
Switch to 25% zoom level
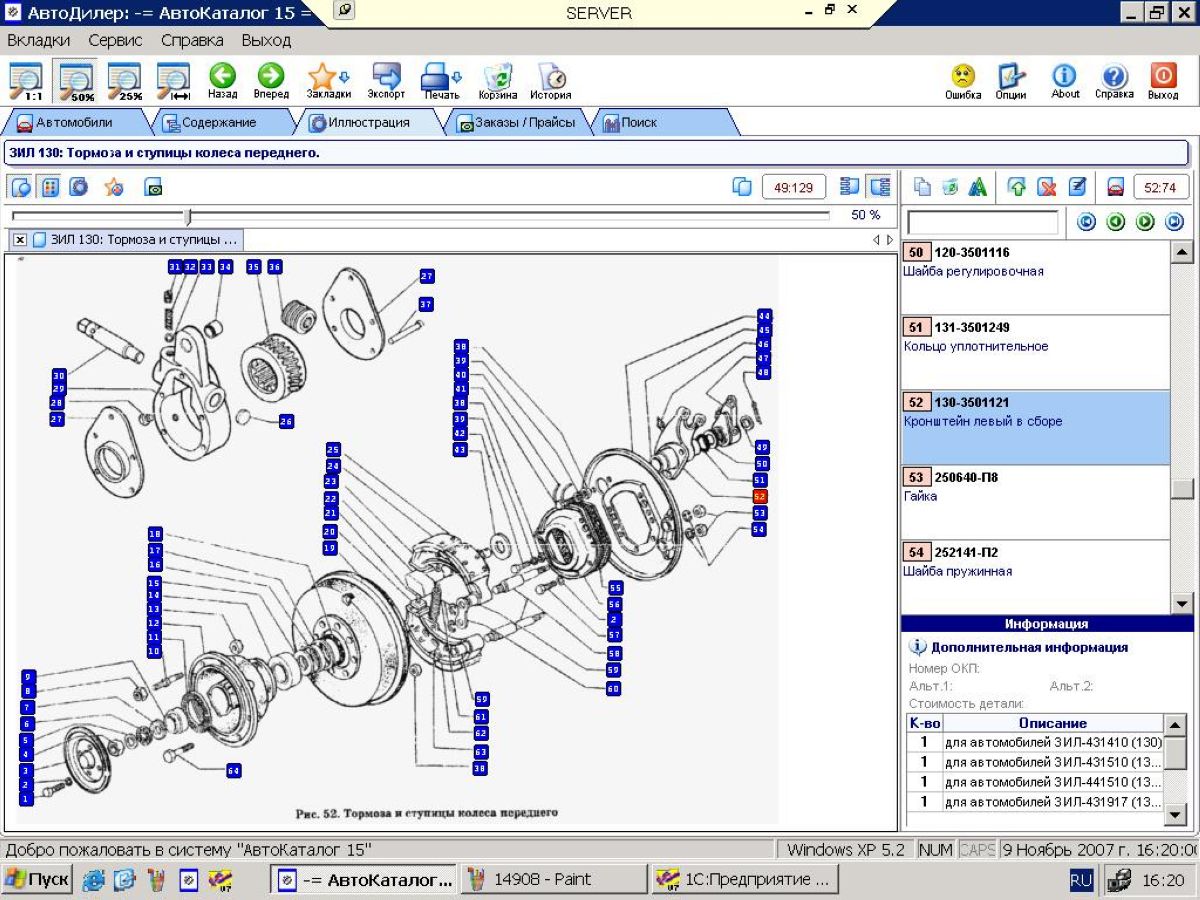point(125,81)
